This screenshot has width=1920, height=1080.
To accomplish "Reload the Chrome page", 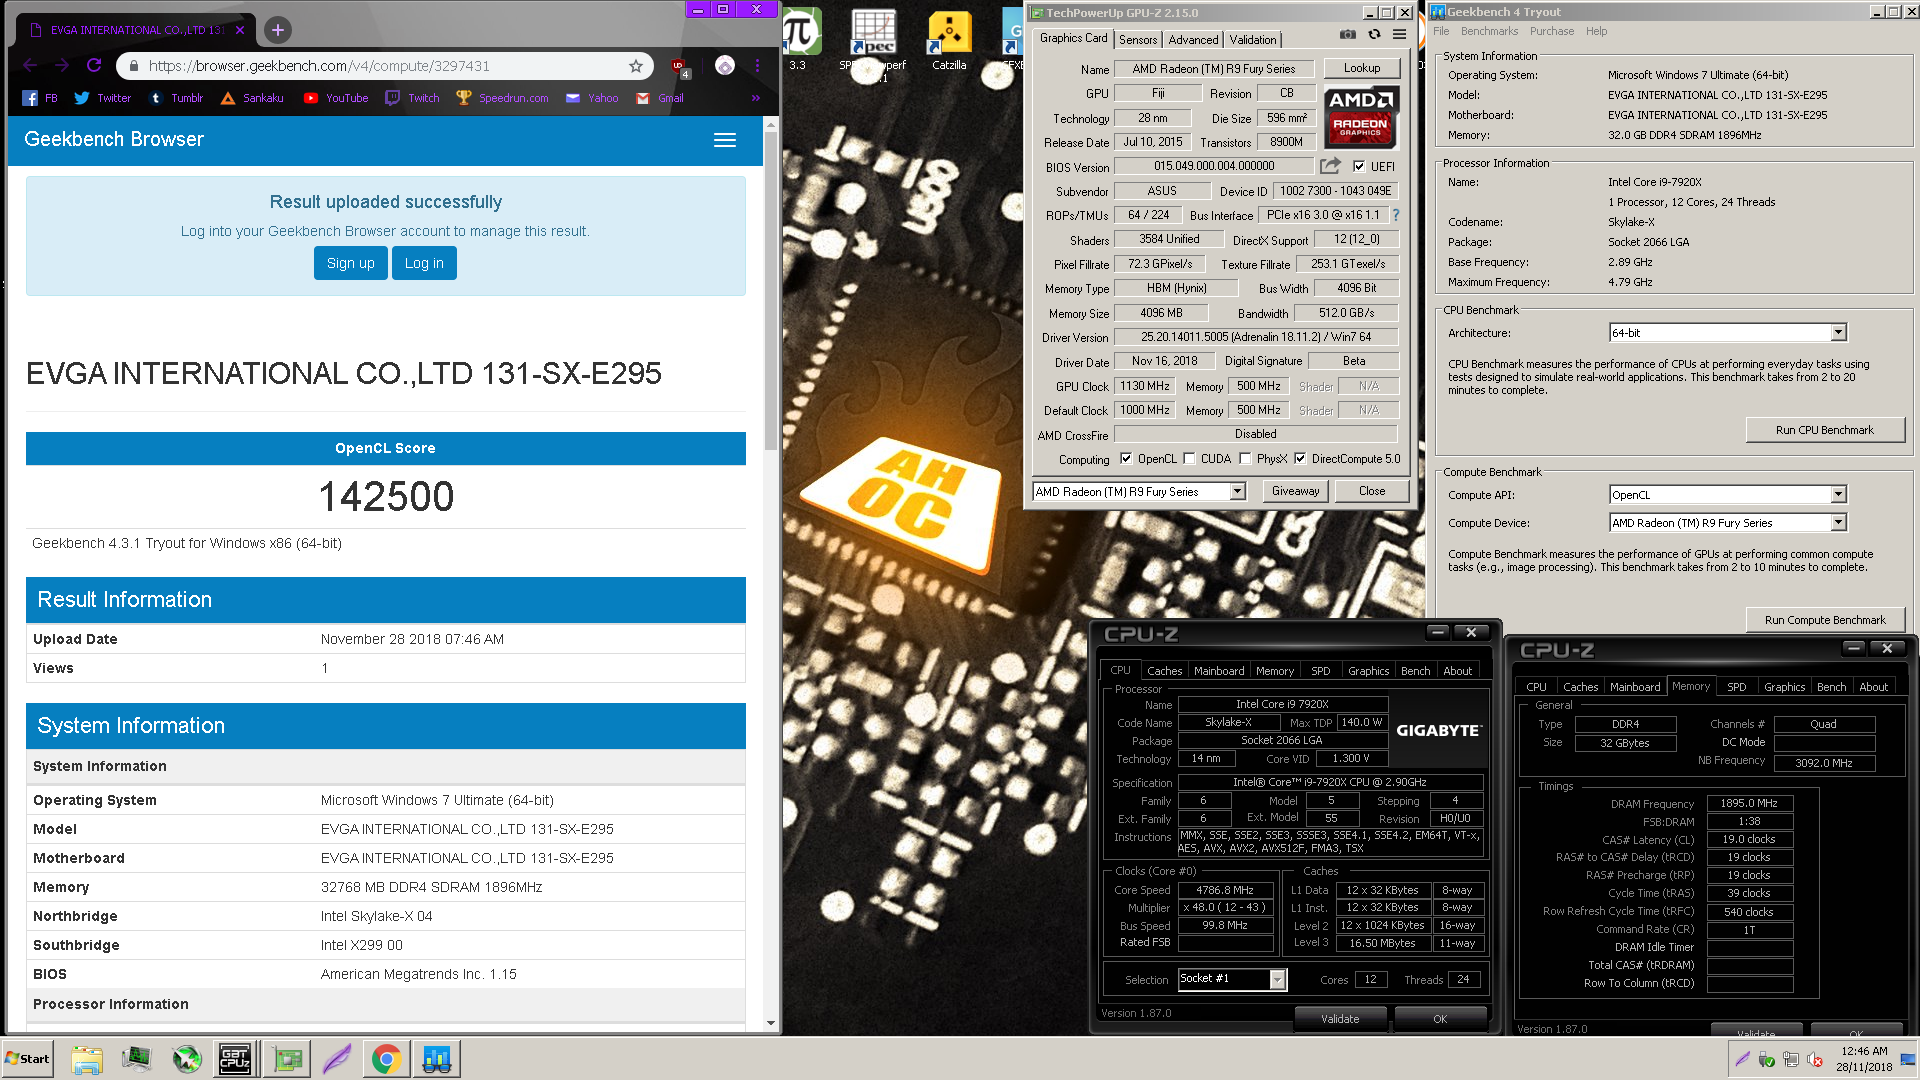I will tap(94, 65).
